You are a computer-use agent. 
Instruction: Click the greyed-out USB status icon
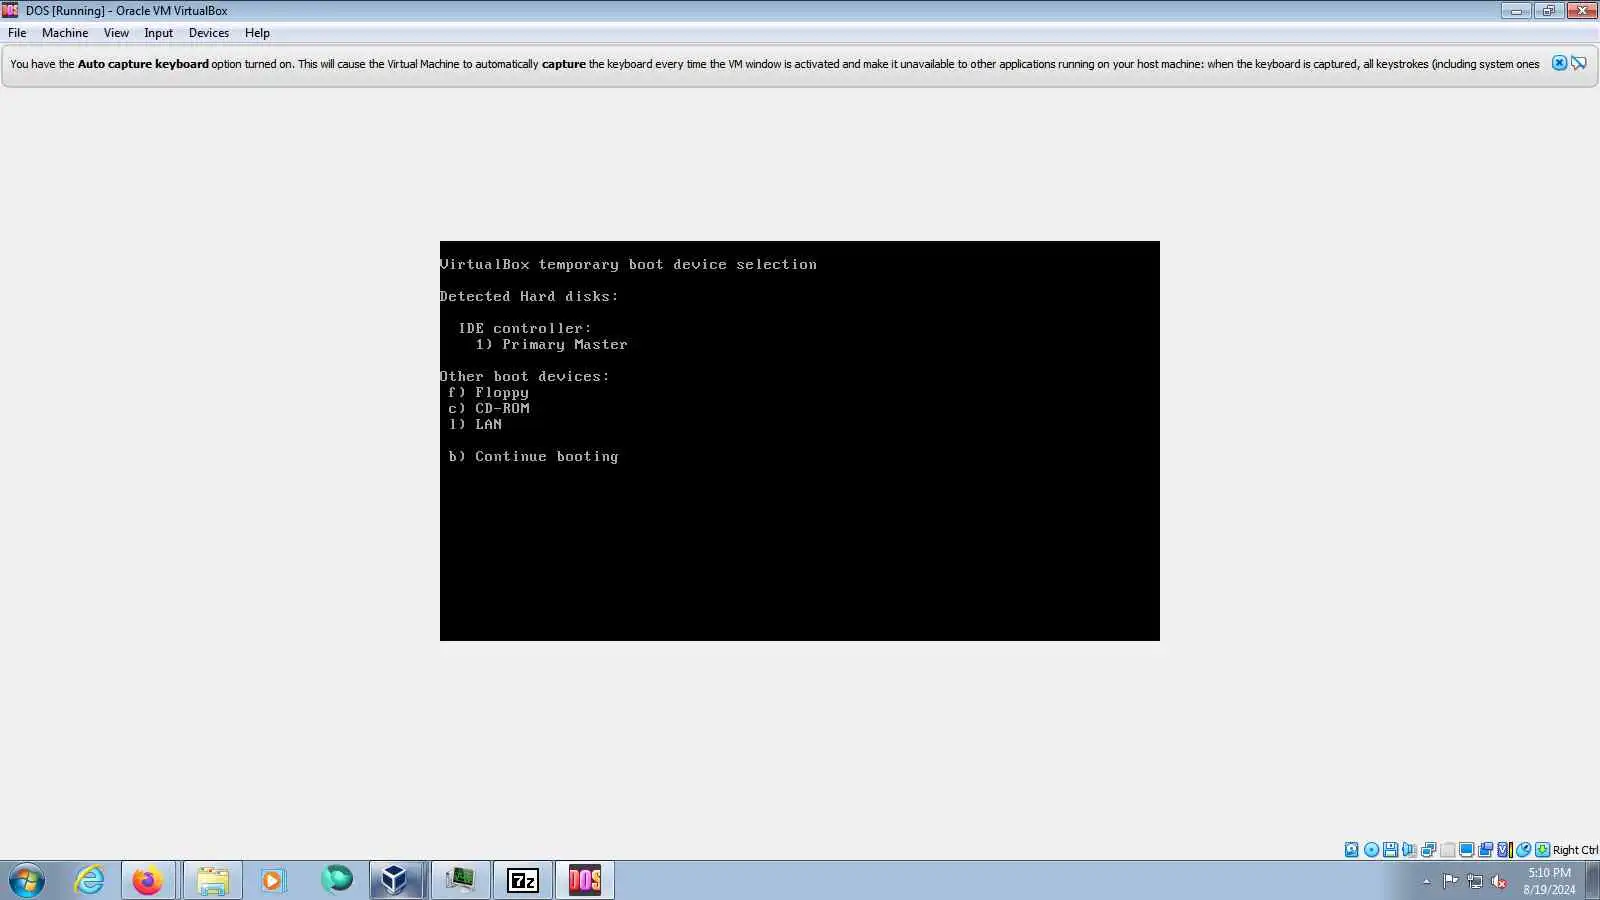1447,850
